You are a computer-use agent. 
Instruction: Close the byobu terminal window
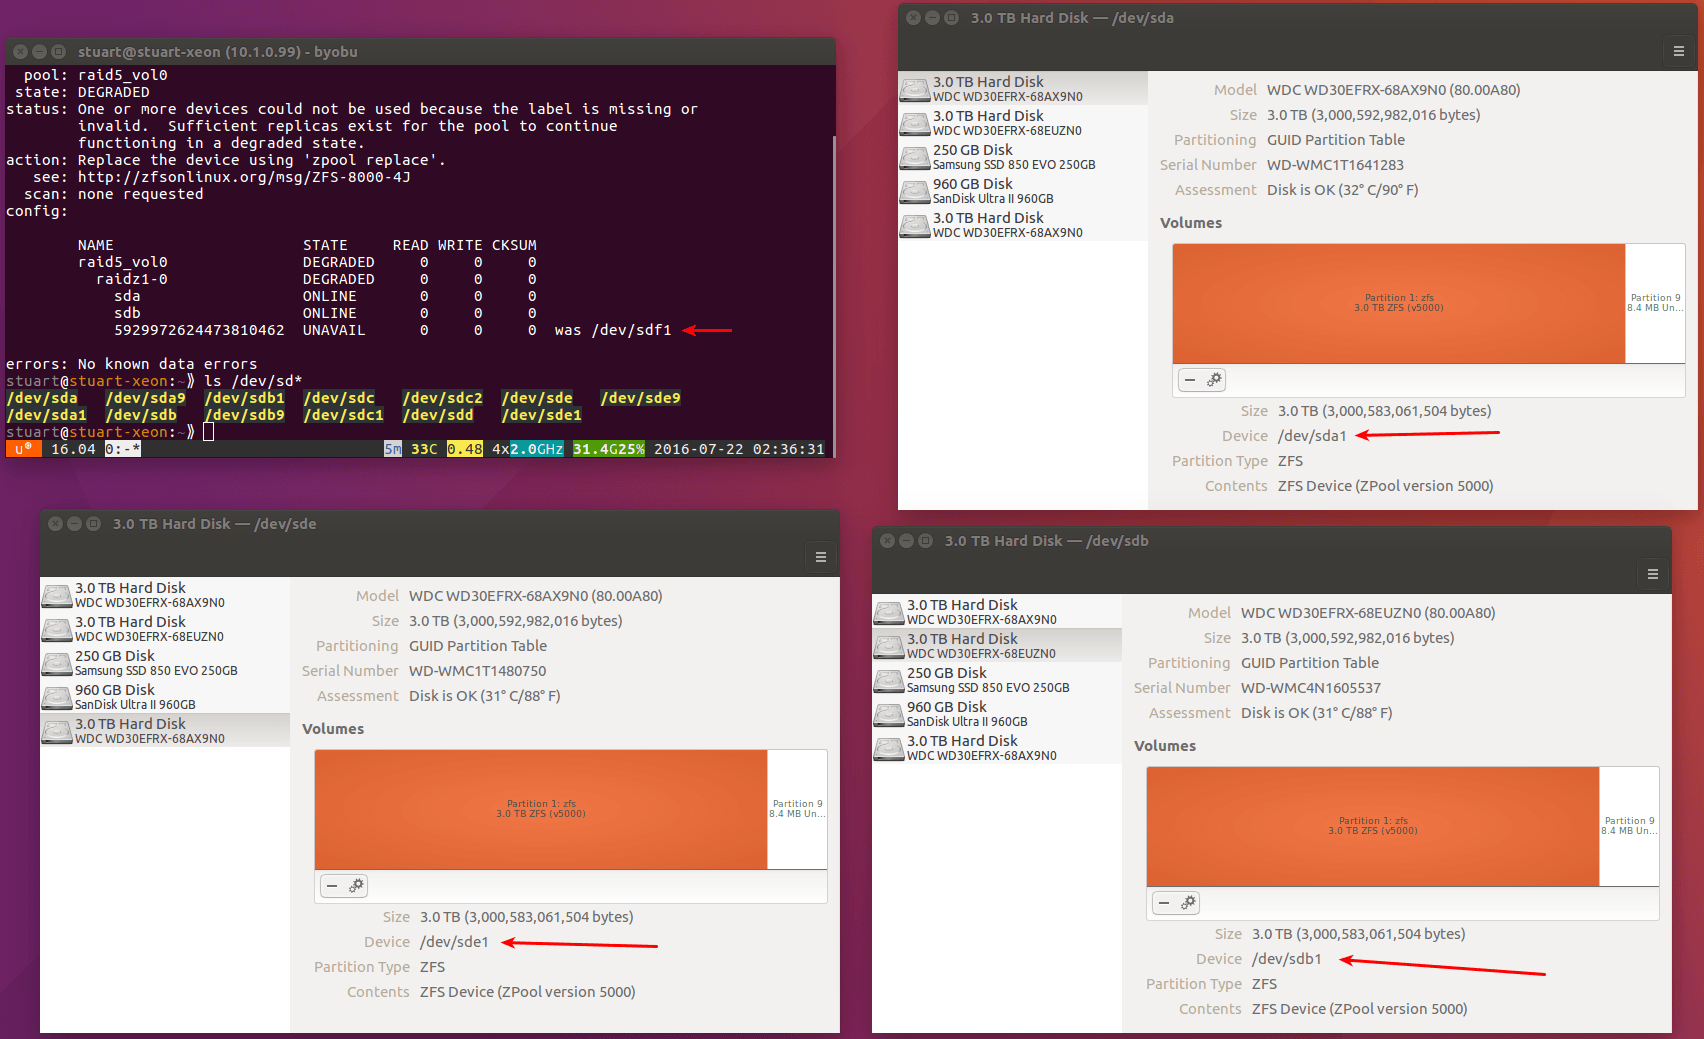[x=20, y=52]
